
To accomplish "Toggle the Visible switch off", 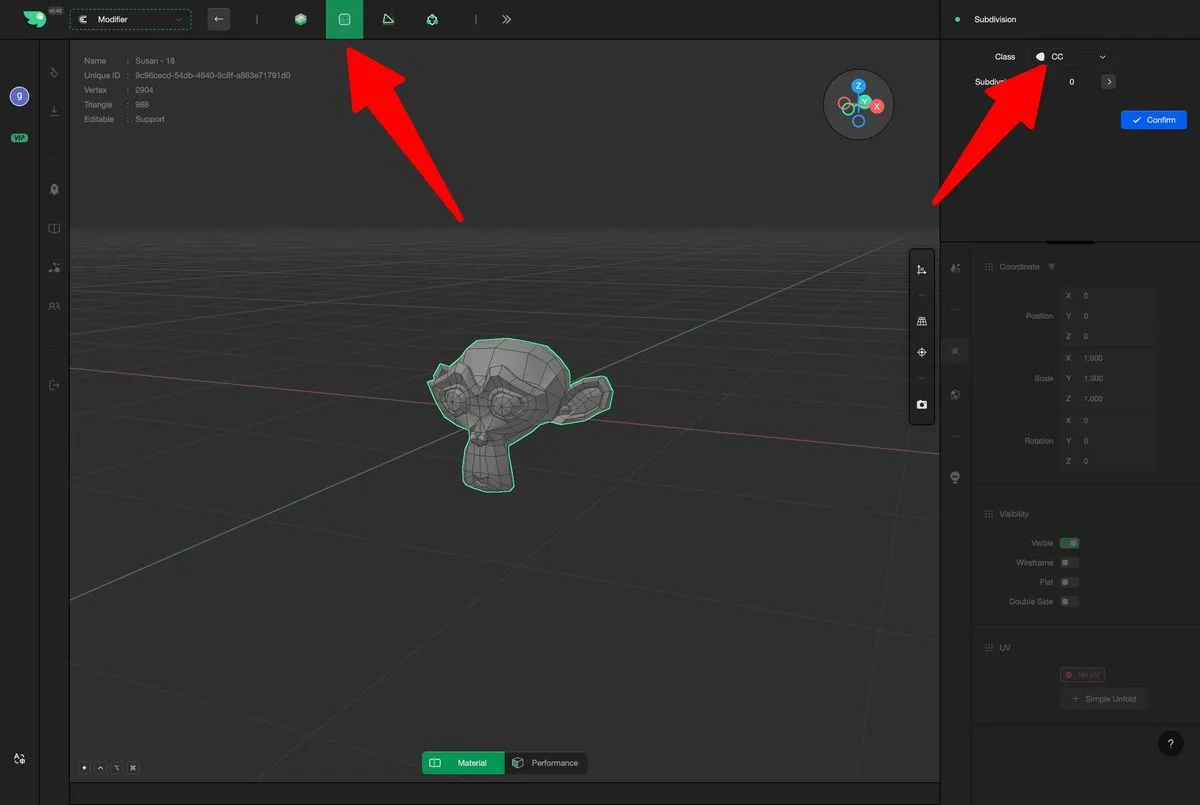I will click(1069, 543).
